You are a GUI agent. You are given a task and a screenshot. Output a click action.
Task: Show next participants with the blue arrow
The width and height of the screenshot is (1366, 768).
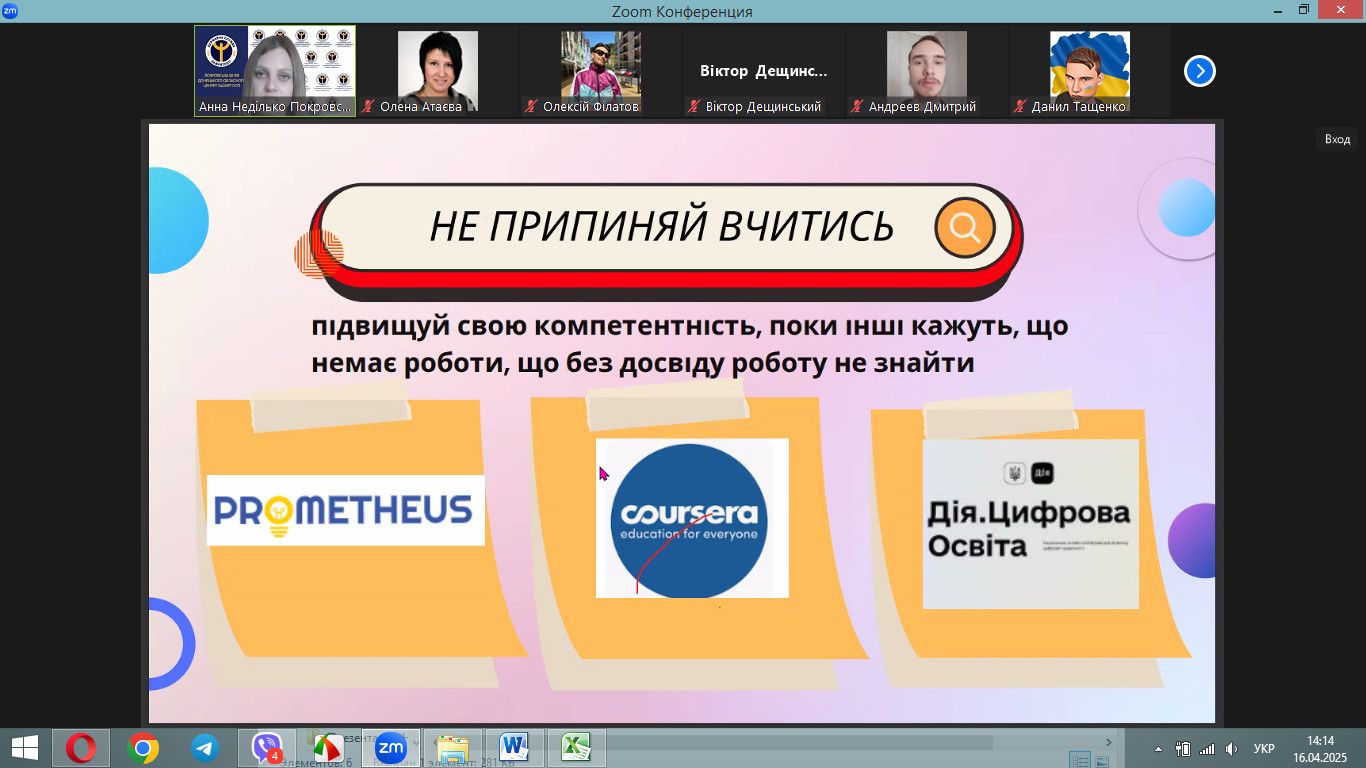1200,71
